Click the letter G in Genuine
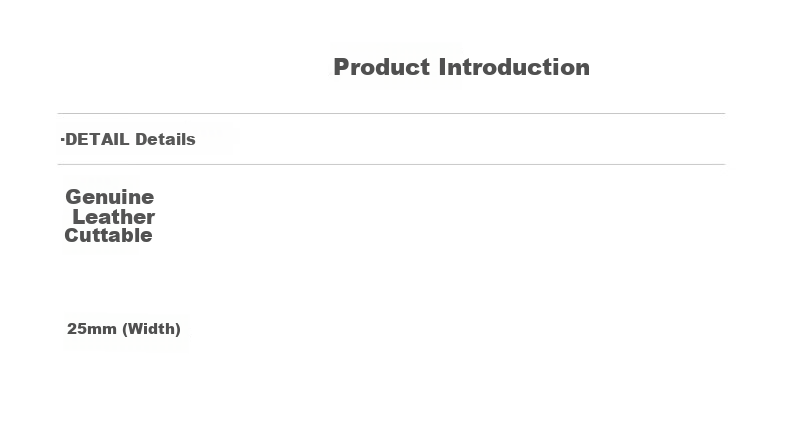The height and width of the screenshot is (433, 790). pos(73,197)
